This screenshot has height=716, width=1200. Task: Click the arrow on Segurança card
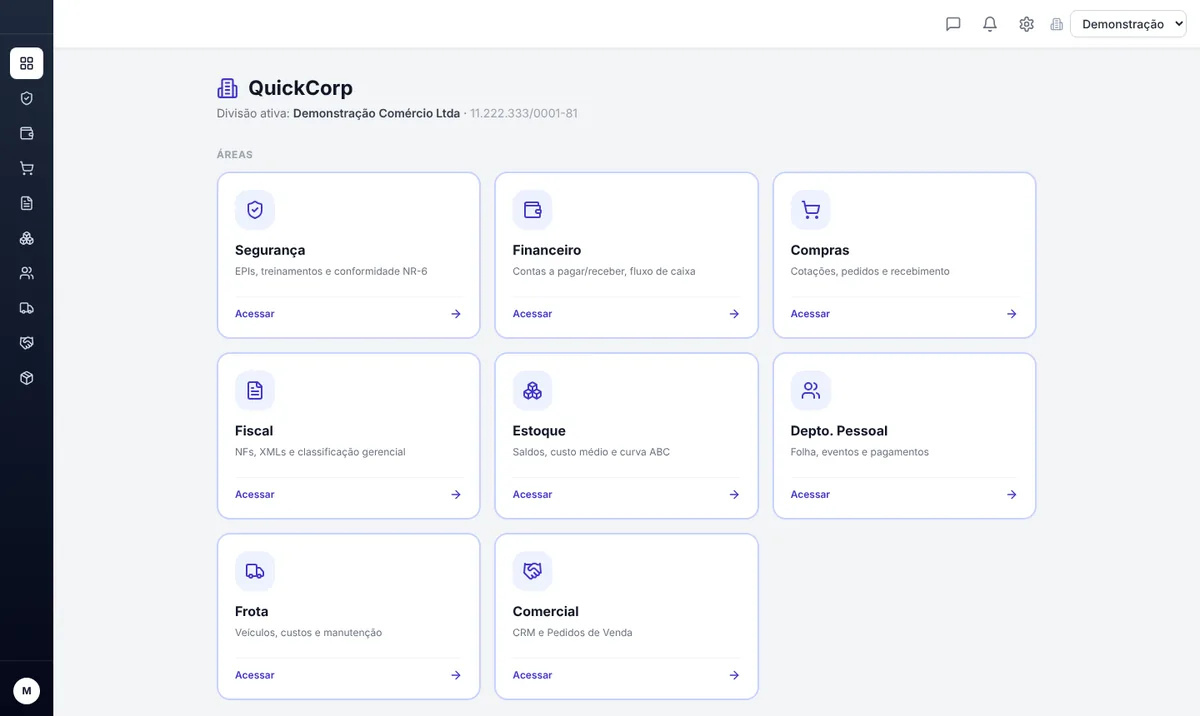coord(456,314)
